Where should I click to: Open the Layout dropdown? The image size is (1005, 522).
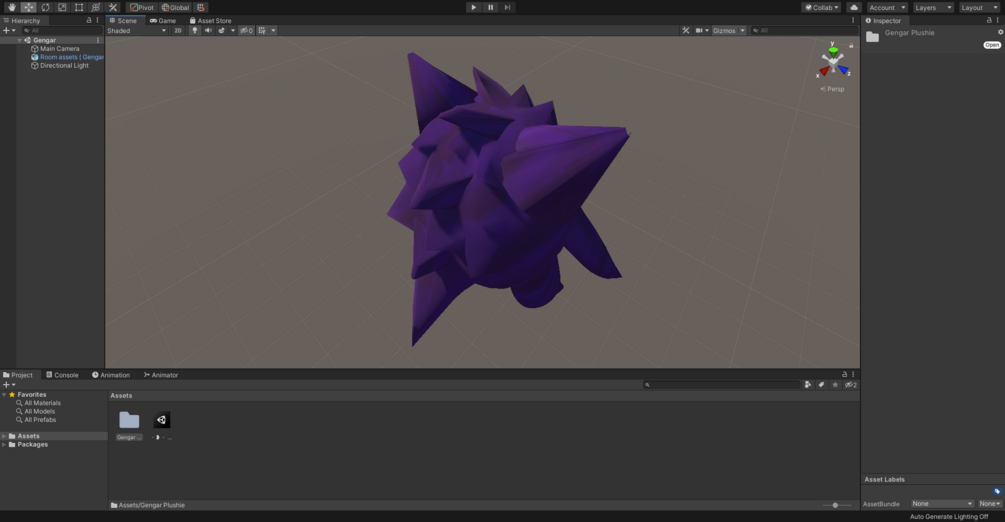[x=979, y=7]
